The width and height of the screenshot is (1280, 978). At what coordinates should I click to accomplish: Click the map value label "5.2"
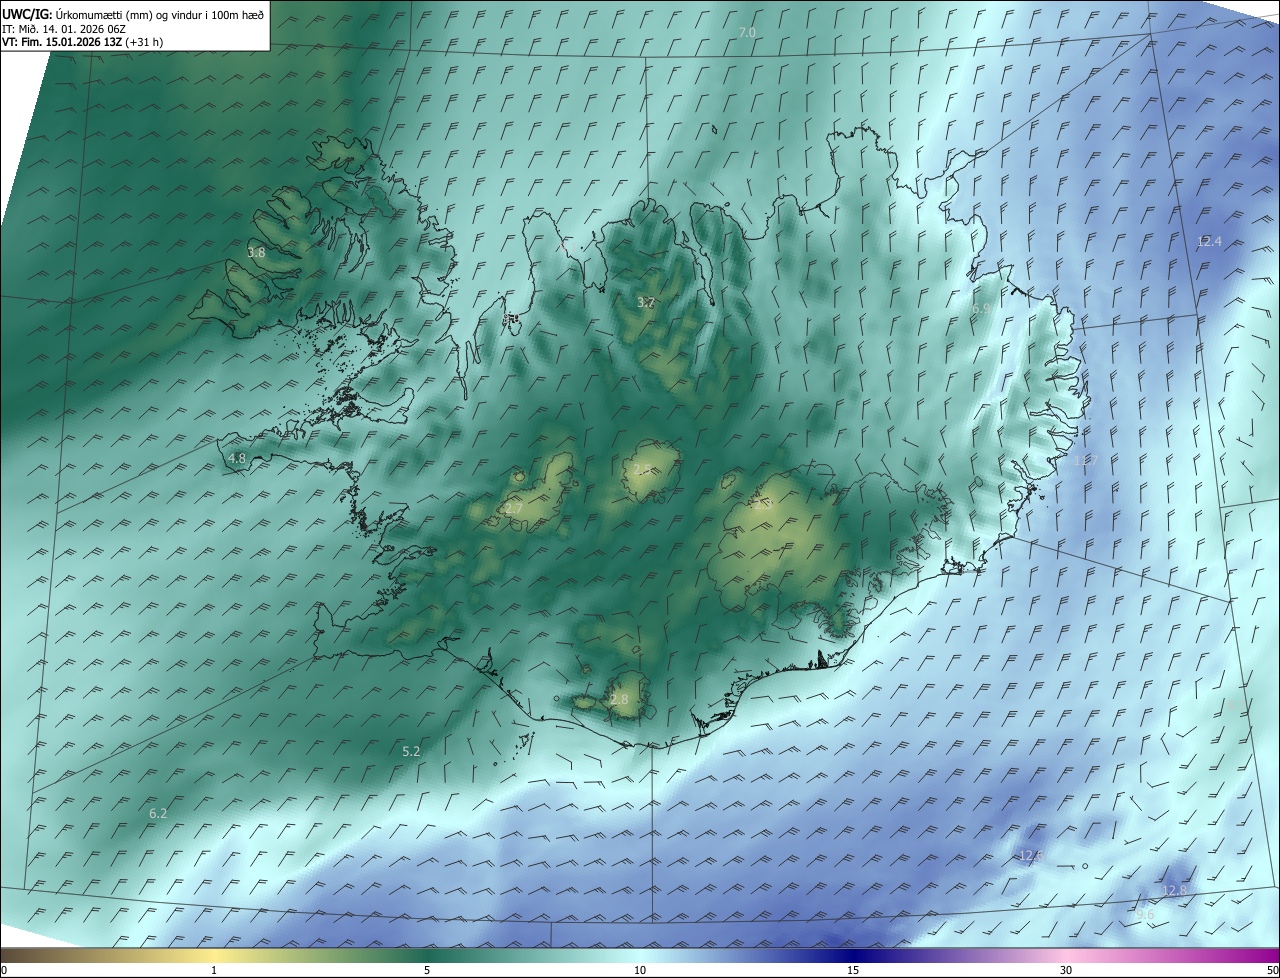click(x=411, y=751)
